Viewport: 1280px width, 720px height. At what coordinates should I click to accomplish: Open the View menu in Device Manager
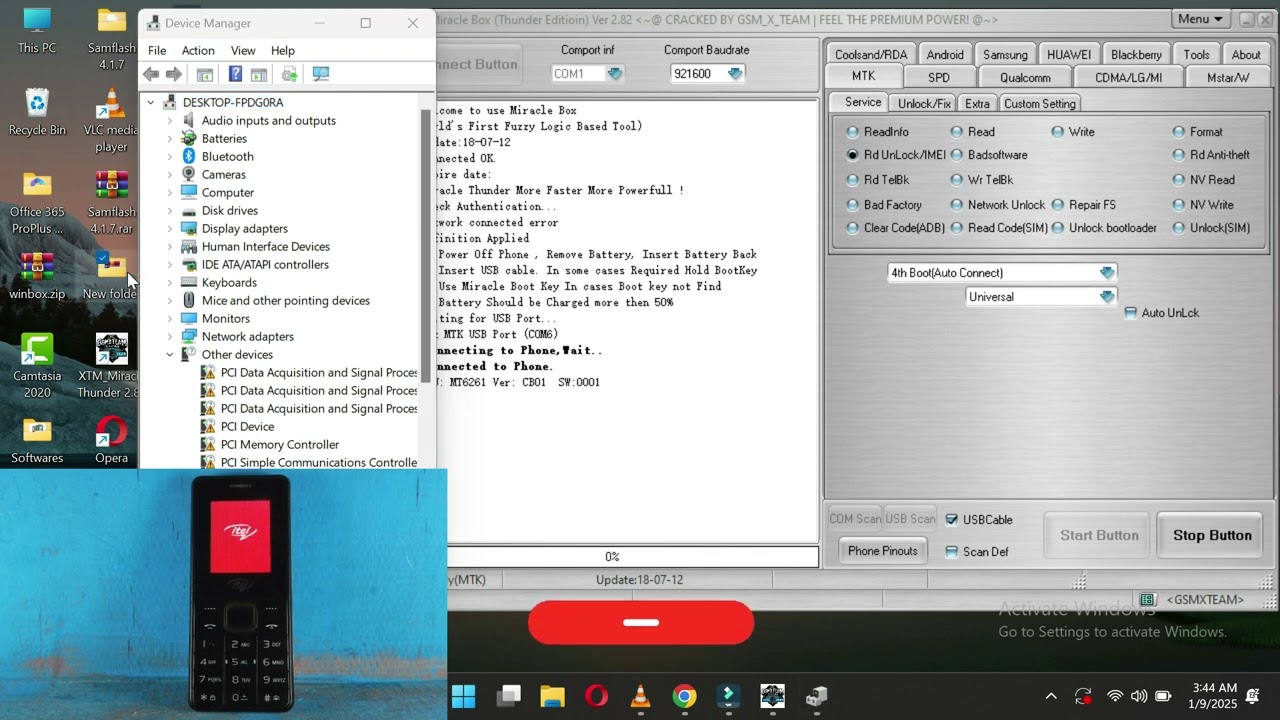[243, 51]
